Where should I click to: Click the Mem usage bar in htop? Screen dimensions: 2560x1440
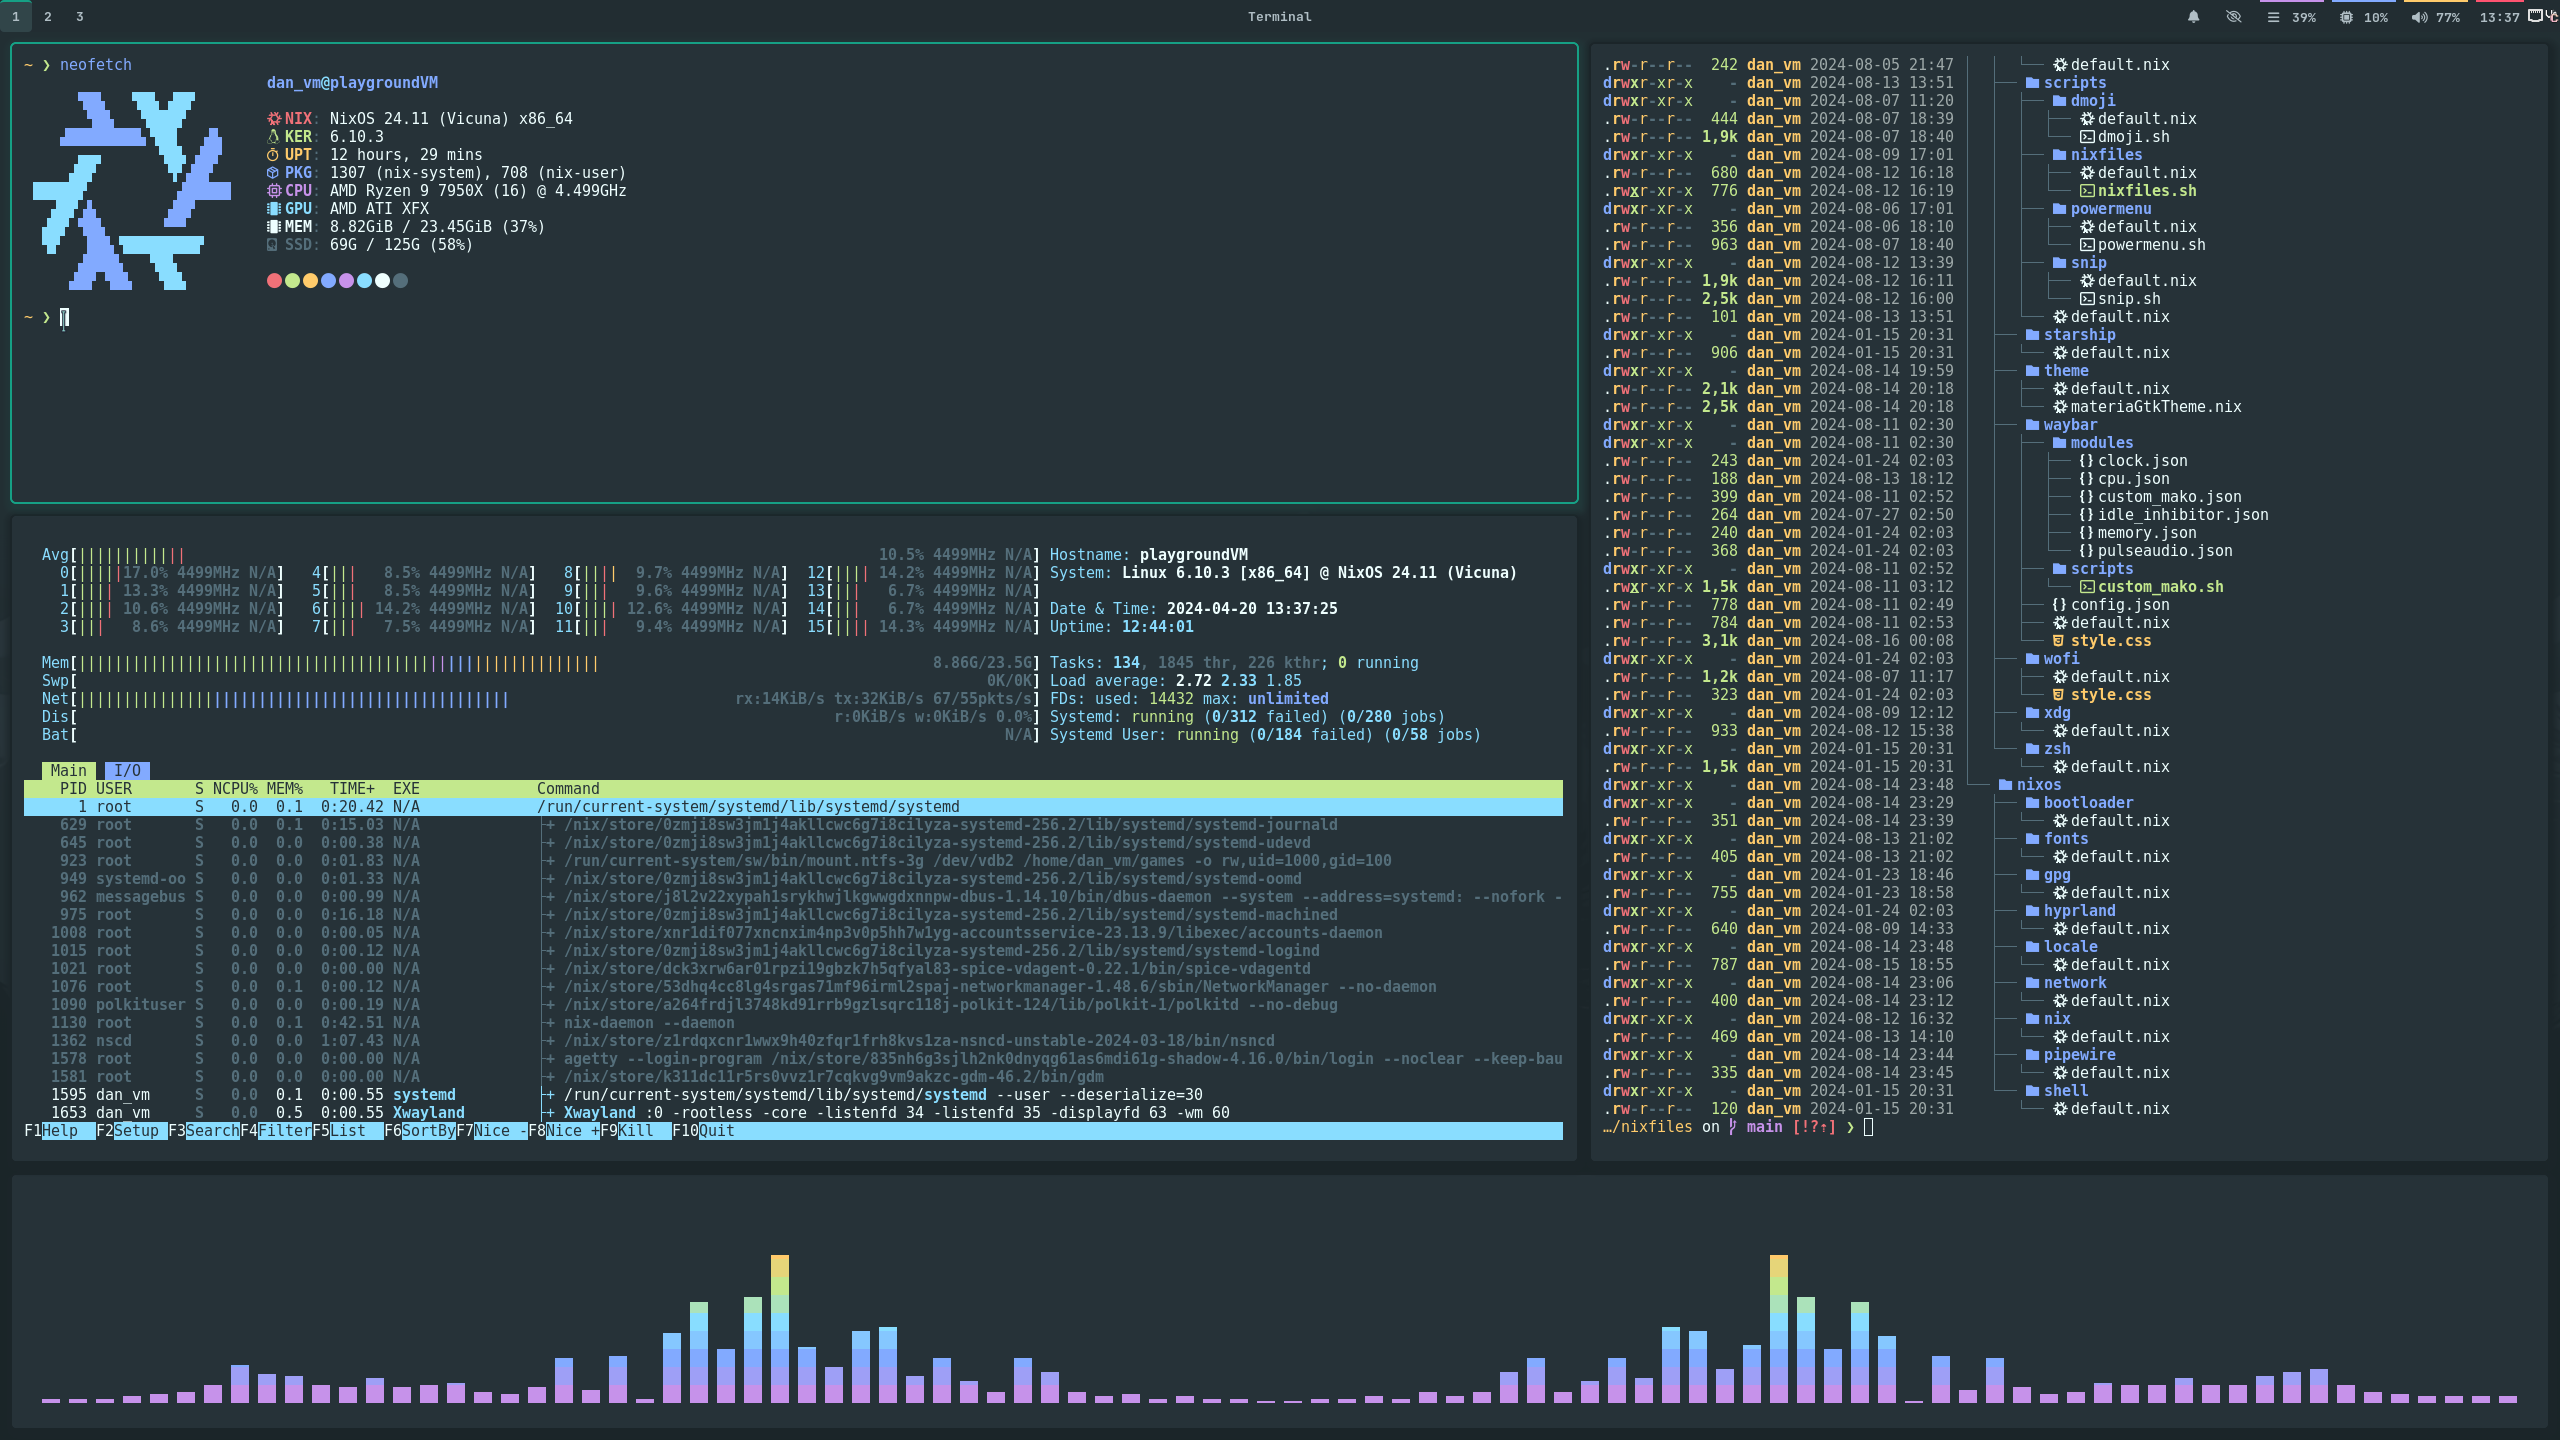tap(540, 662)
